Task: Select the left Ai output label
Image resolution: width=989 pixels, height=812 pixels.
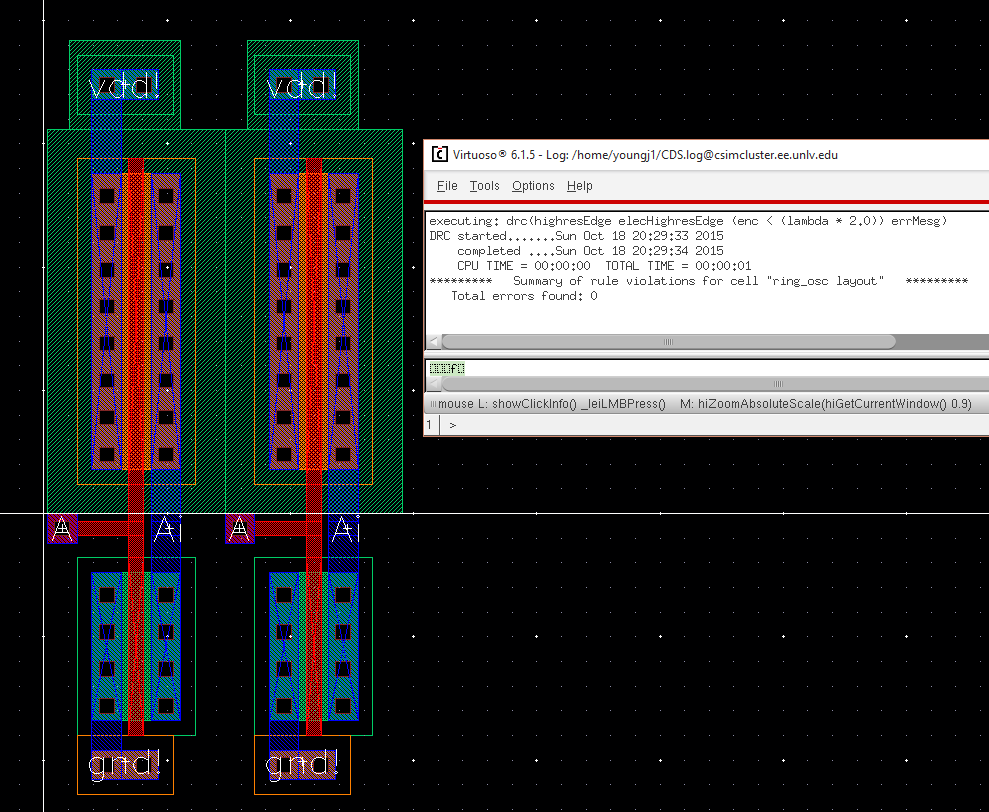Action: [x=166, y=528]
